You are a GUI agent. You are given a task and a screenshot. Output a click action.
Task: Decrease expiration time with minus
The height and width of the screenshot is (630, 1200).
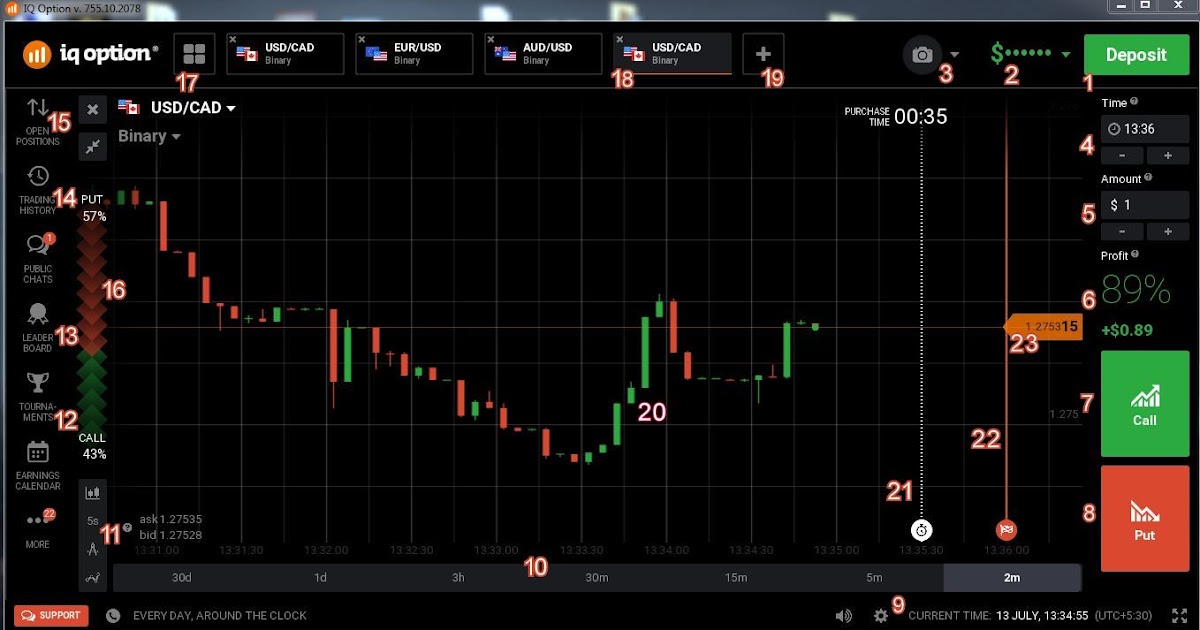coord(1122,156)
